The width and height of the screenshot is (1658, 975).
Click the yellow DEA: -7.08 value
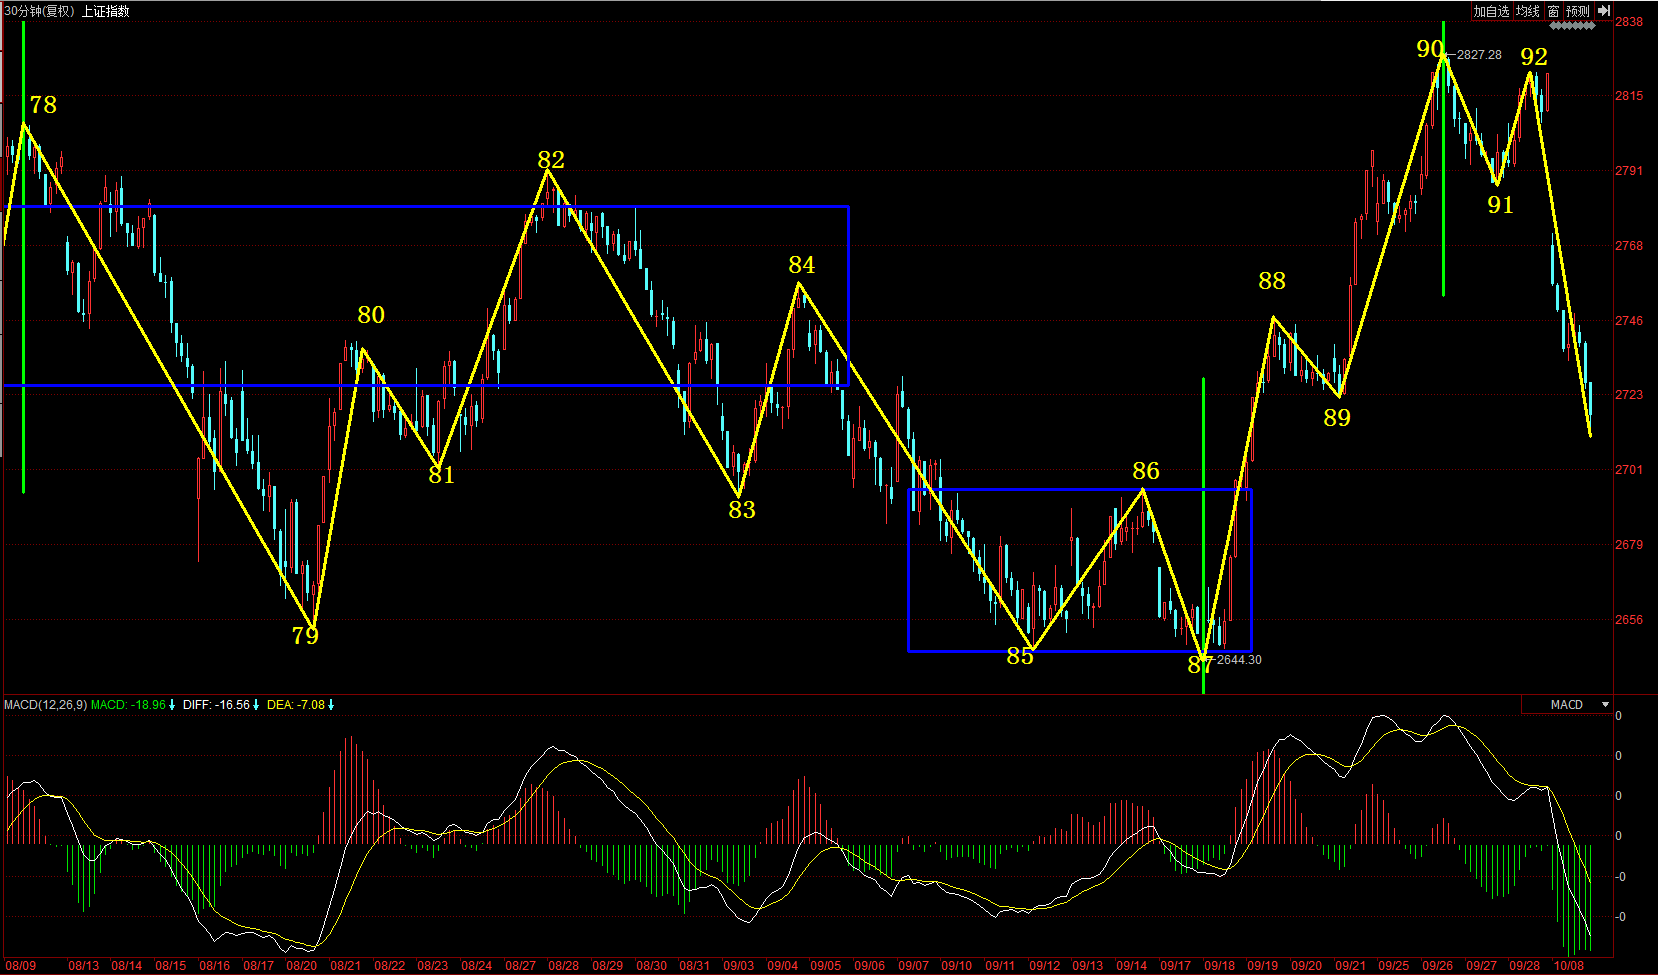(296, 705)
